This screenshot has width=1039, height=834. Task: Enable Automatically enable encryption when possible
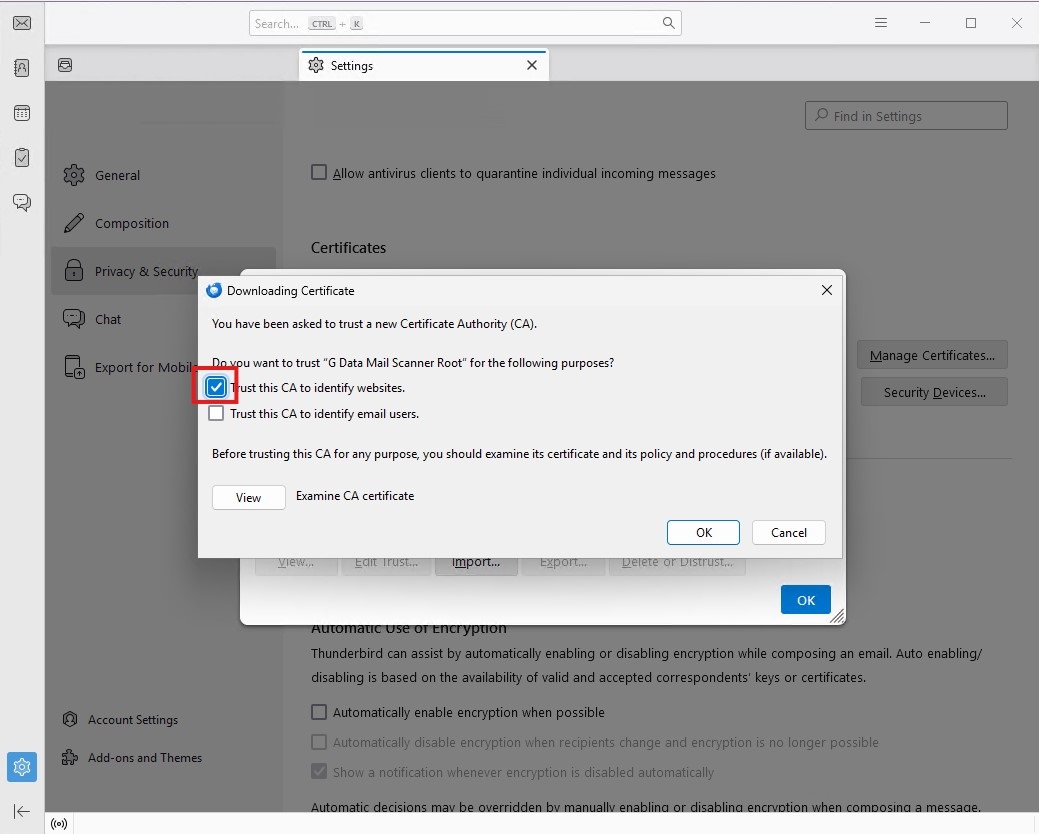(x=319, y=711)
